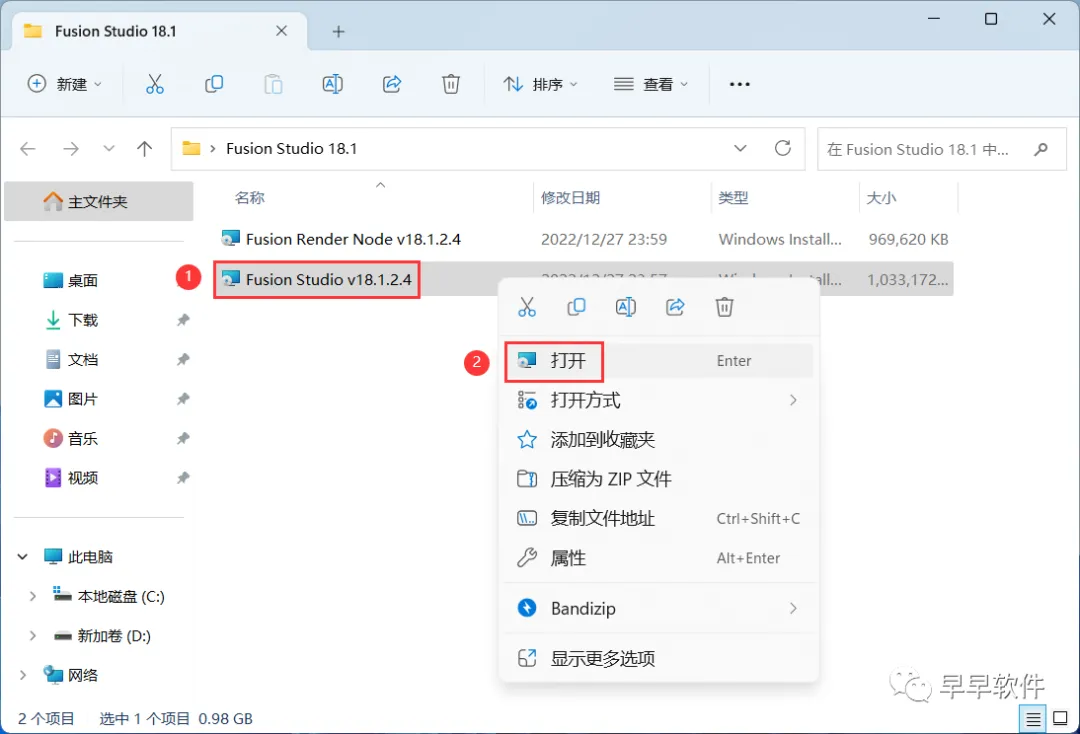Open the 新建 dropdown
The image size is (1080, 734).
coord(64,84)
